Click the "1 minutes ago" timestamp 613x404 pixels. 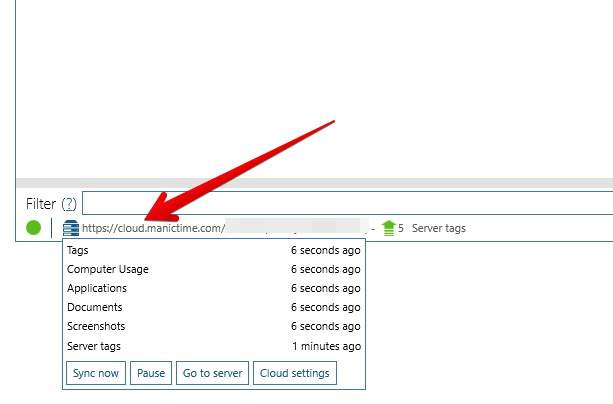[326, 346]
